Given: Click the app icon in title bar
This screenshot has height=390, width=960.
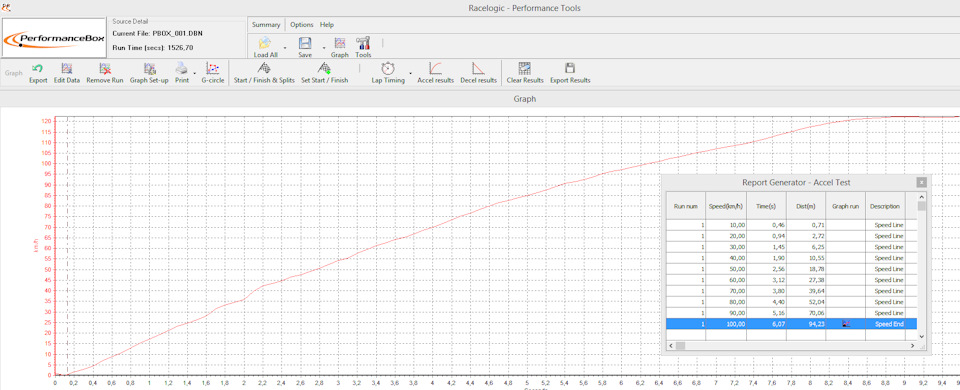Looking at the screenshot, I should 7,7.
